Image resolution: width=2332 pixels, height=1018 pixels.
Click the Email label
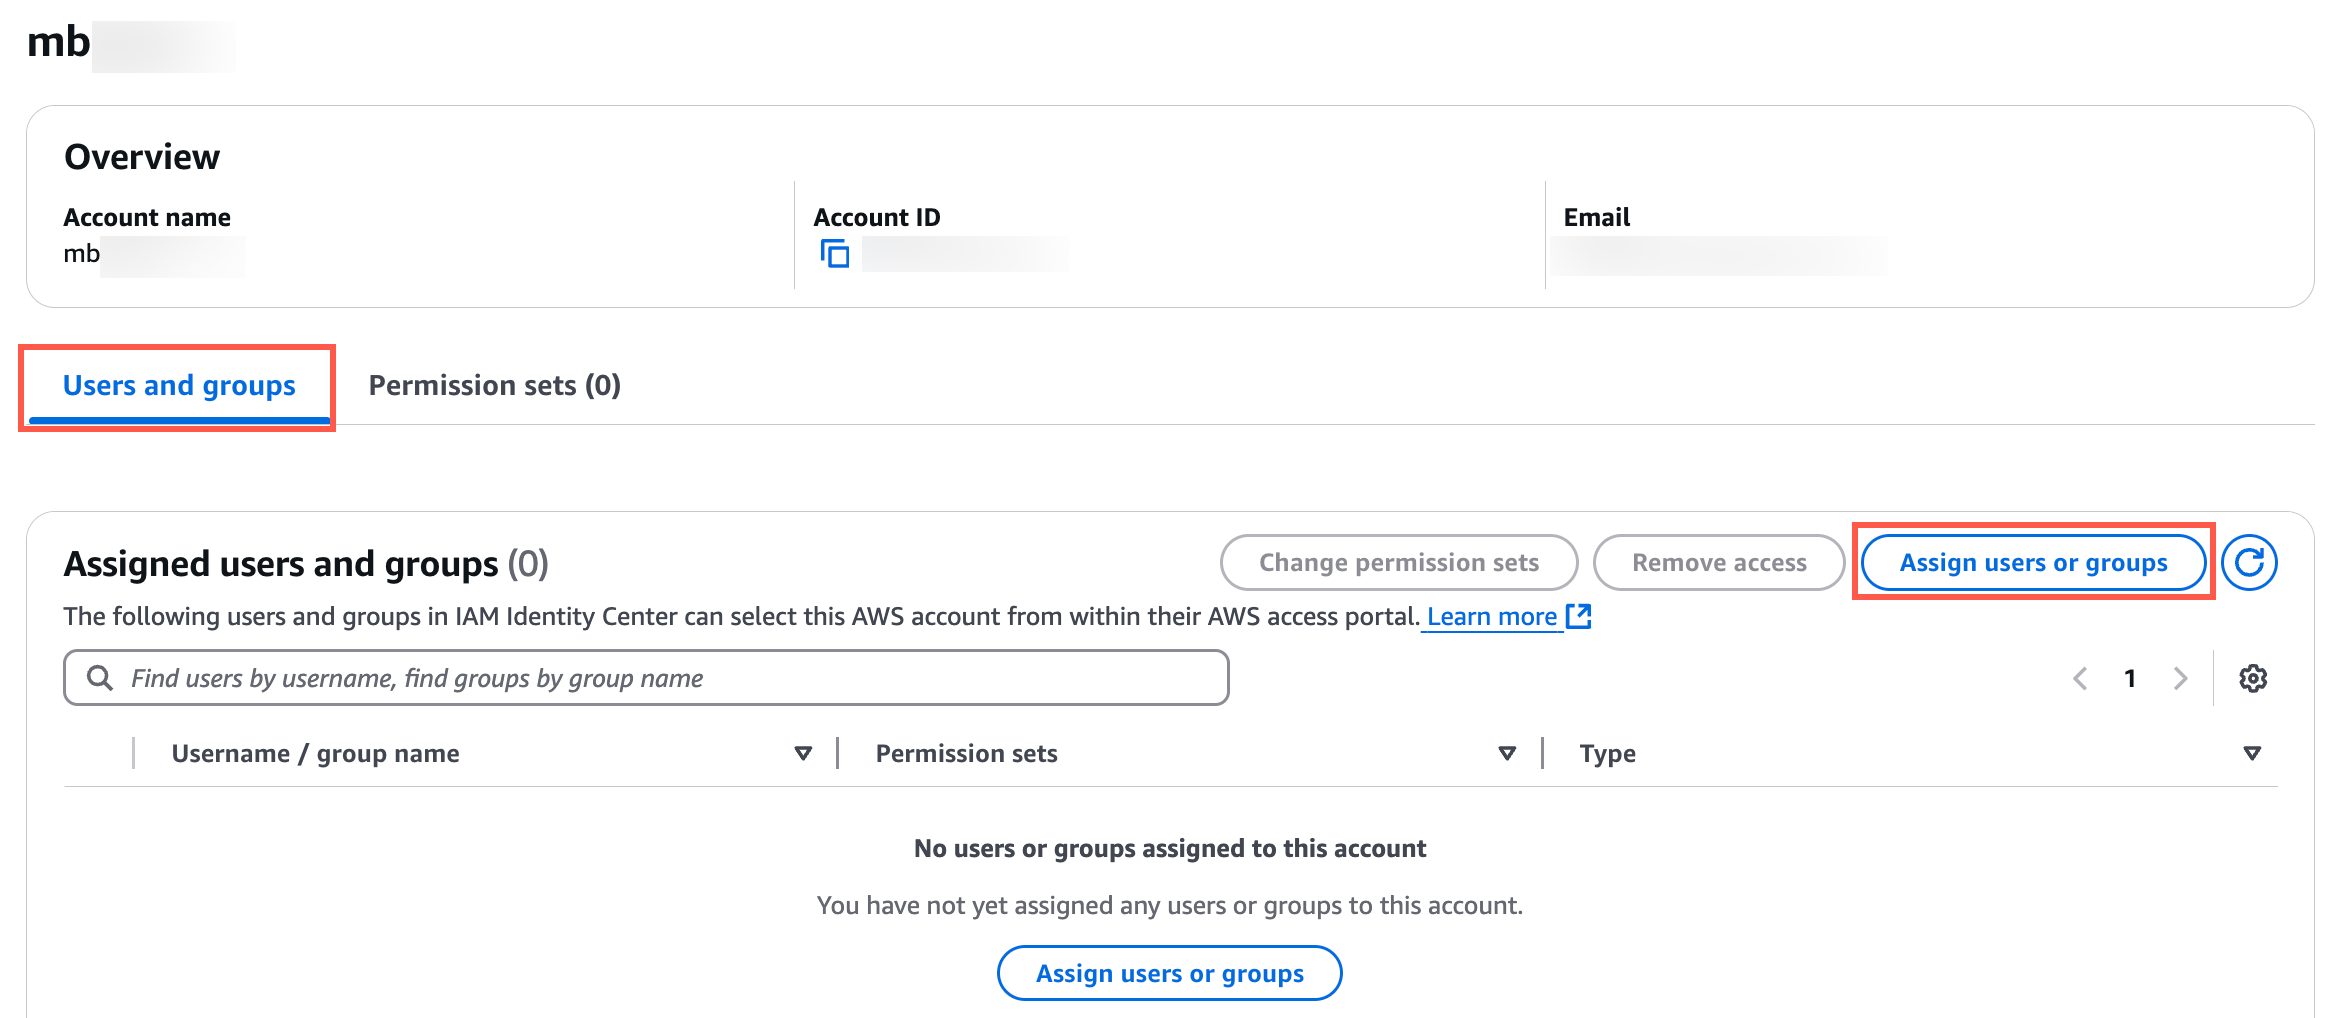pyautogui.click(x=1597, y=217)
